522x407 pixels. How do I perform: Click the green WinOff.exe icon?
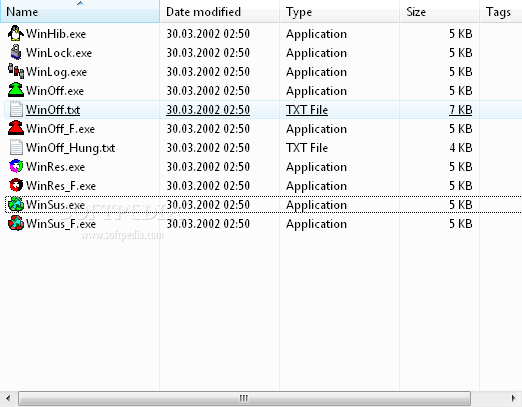16,90
